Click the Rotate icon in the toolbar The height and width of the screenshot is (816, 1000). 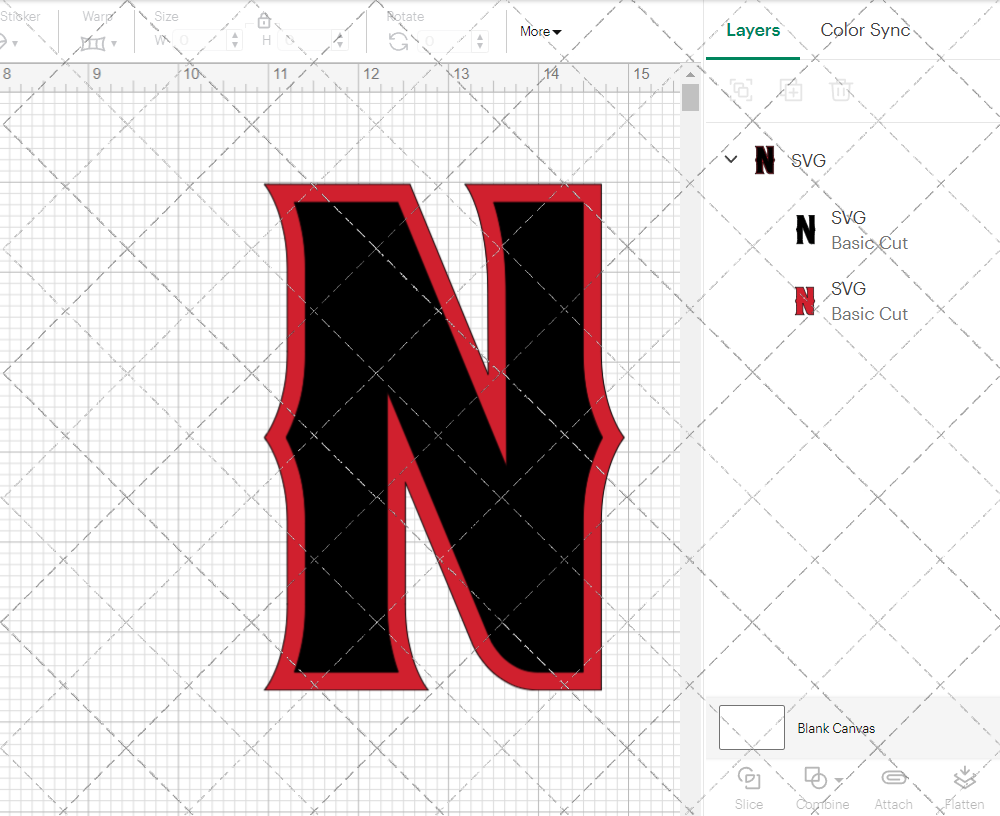398,41
